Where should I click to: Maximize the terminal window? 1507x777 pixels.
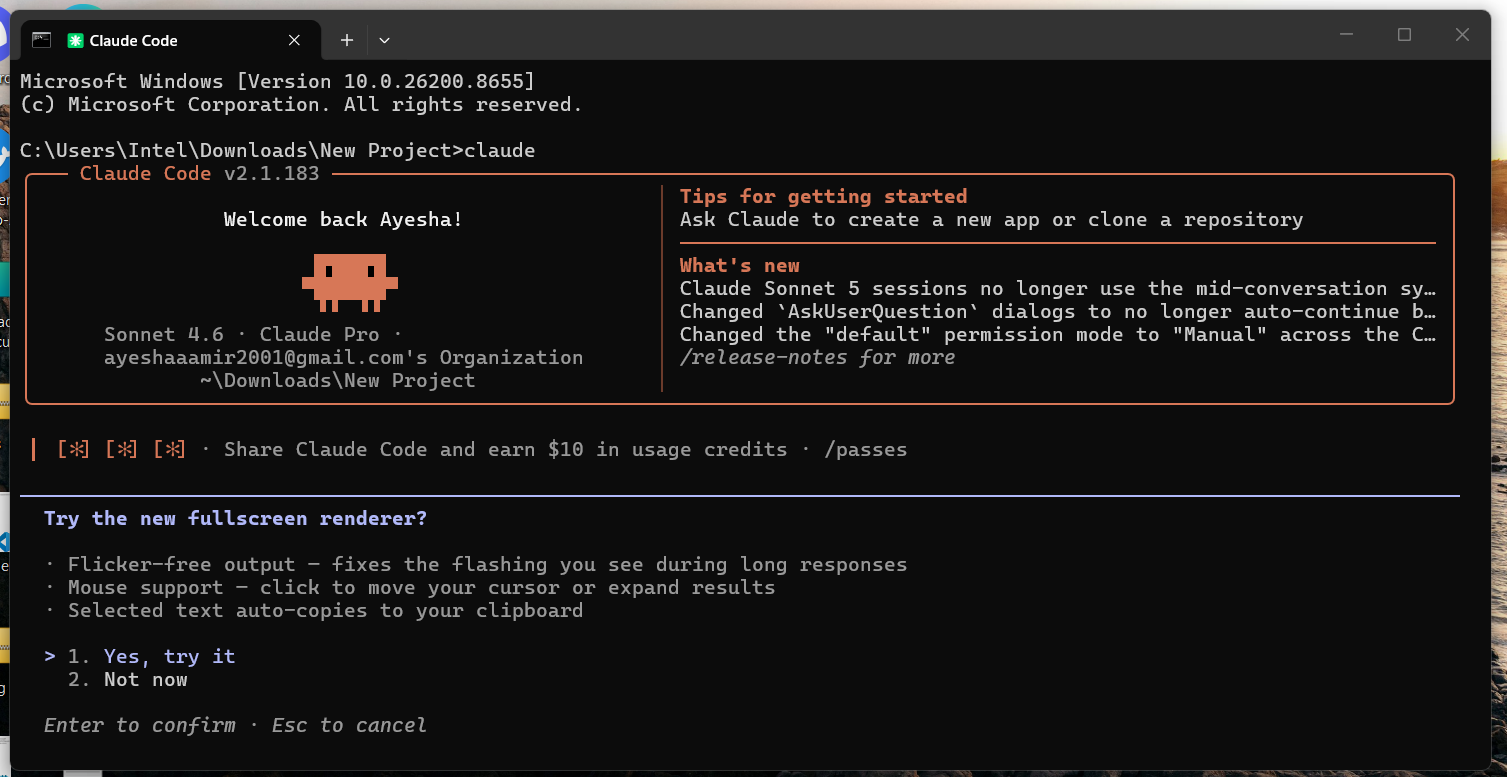pyautogui.click(x=1404, y=35)
